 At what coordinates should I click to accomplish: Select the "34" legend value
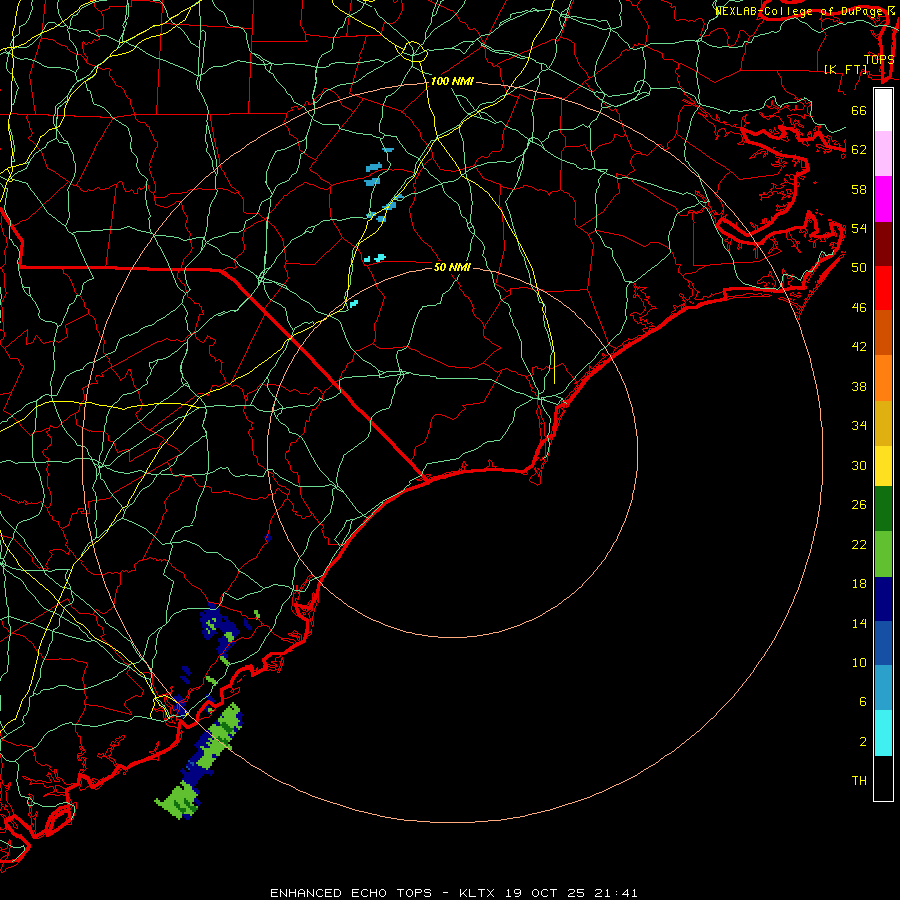tap(859, 426)
